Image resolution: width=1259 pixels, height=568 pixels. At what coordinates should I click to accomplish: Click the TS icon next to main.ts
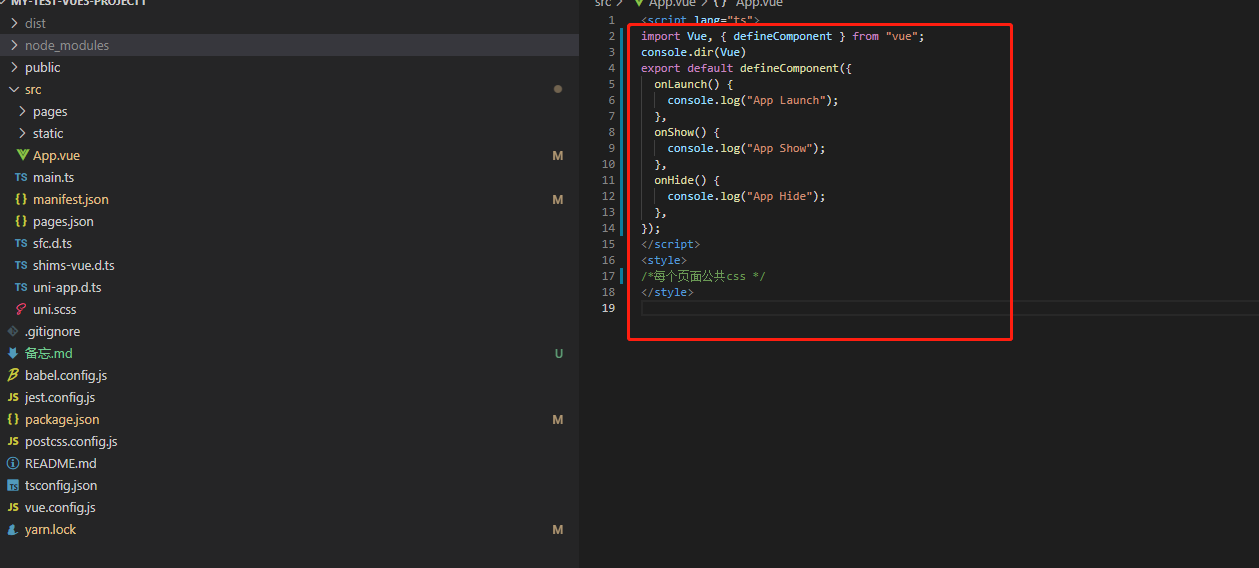click(21, 177)
